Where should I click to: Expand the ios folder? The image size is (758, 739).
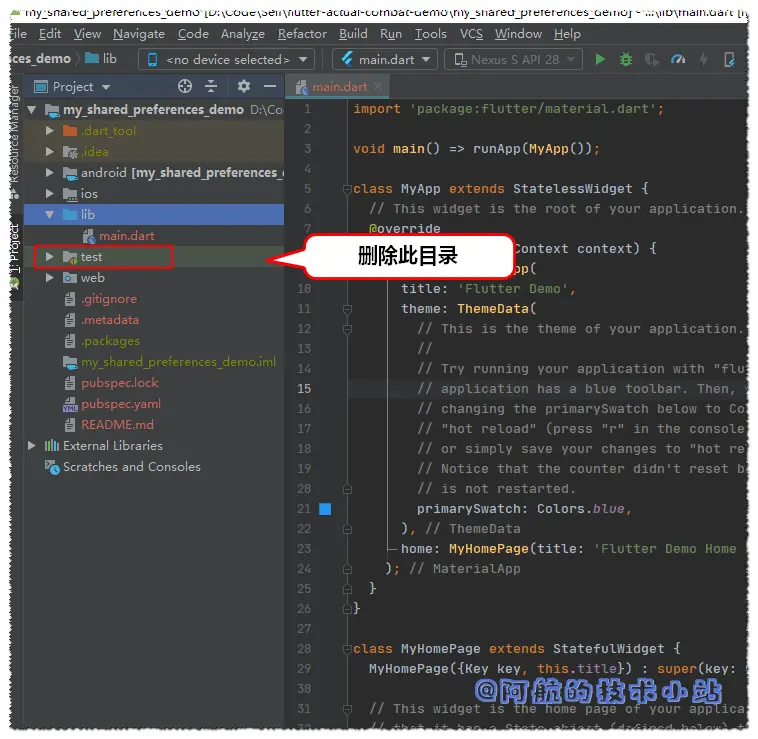coord(49,193)
